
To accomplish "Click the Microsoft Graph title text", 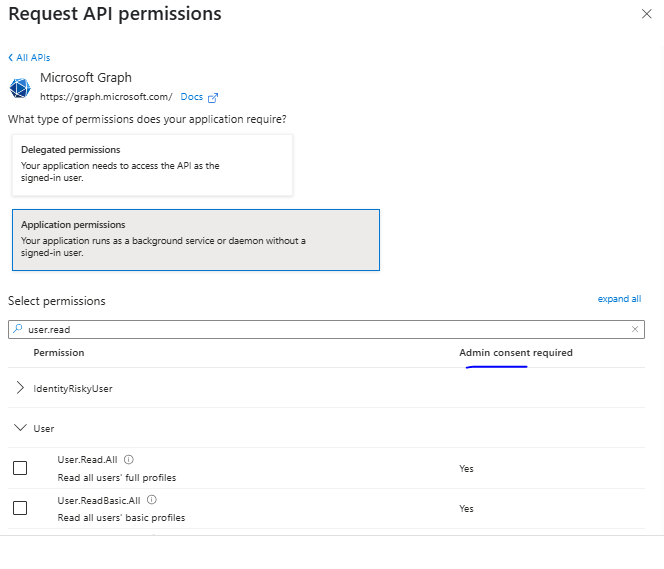I will pos(86,78).
